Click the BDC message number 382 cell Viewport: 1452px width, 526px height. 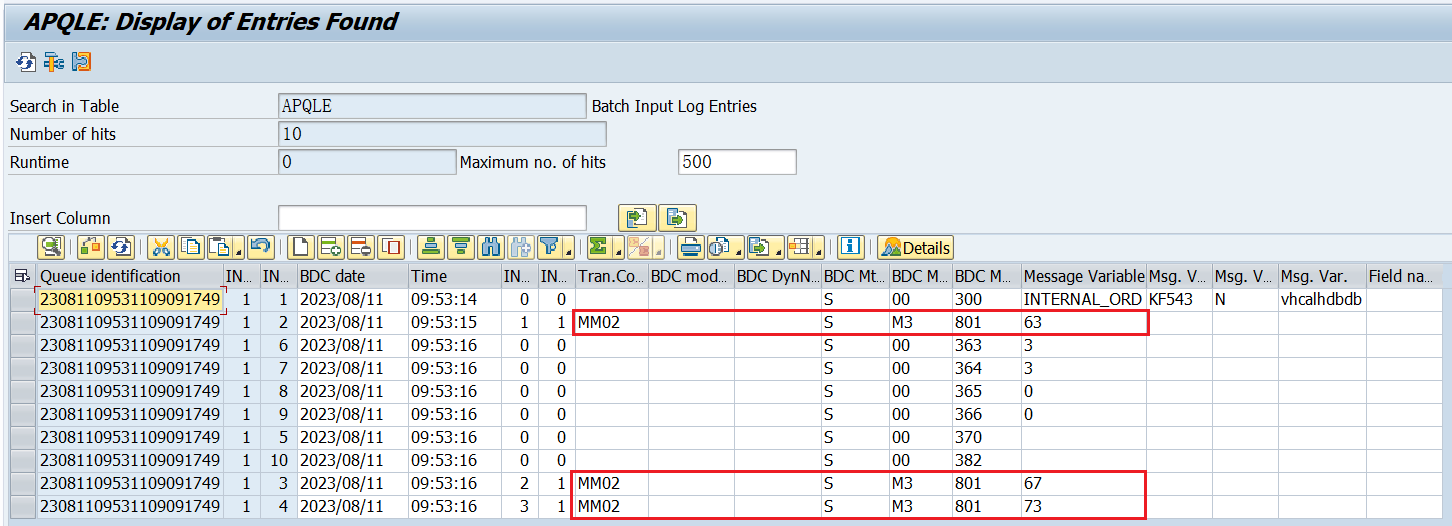click(x=986, y=460)
